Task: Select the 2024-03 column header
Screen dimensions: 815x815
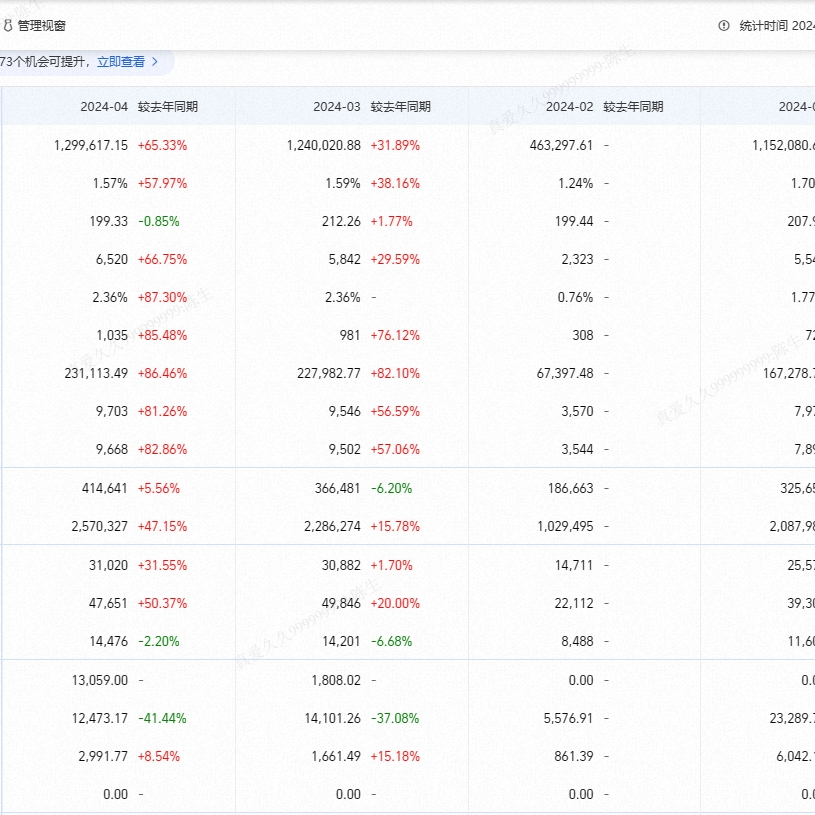Action: tap(336, 107)
